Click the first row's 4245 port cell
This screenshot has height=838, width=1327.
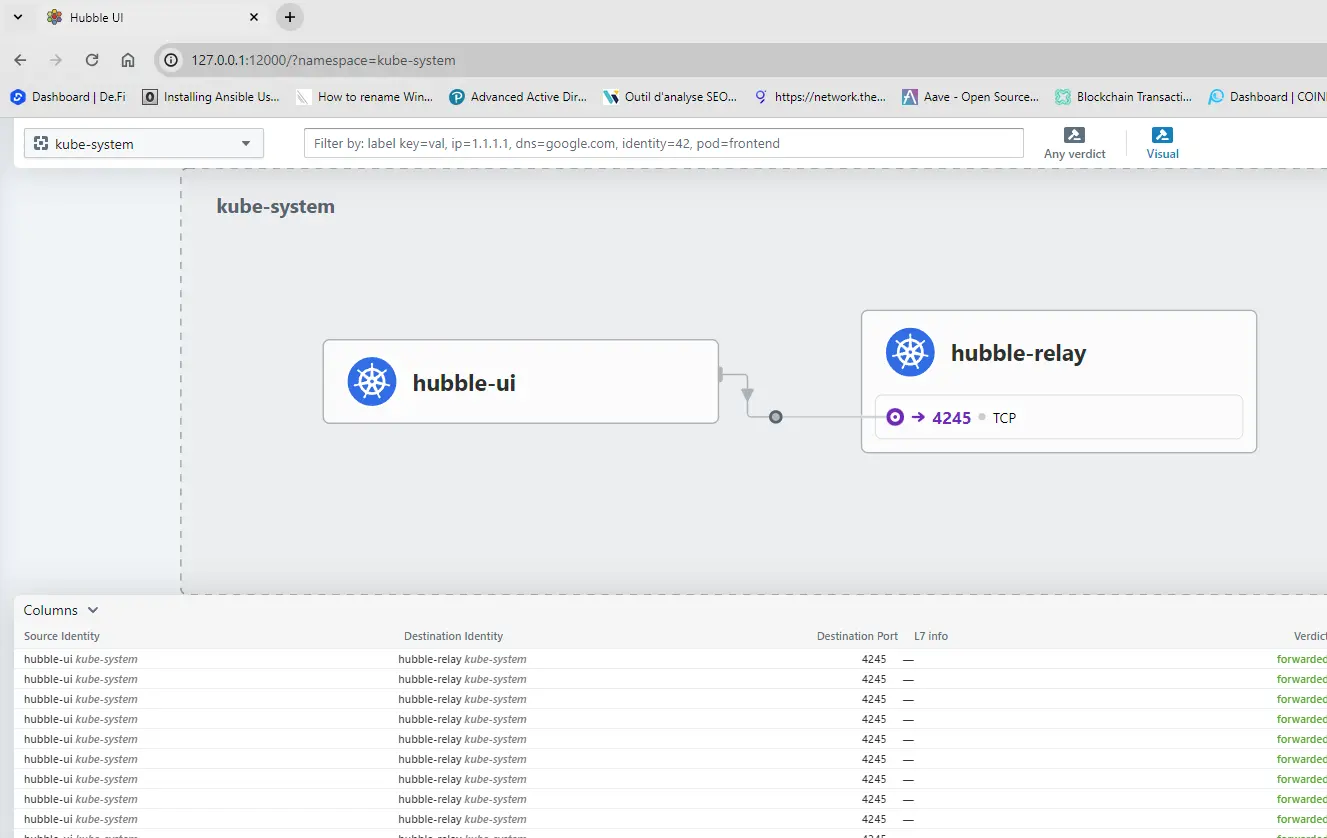tap(874, 659)
